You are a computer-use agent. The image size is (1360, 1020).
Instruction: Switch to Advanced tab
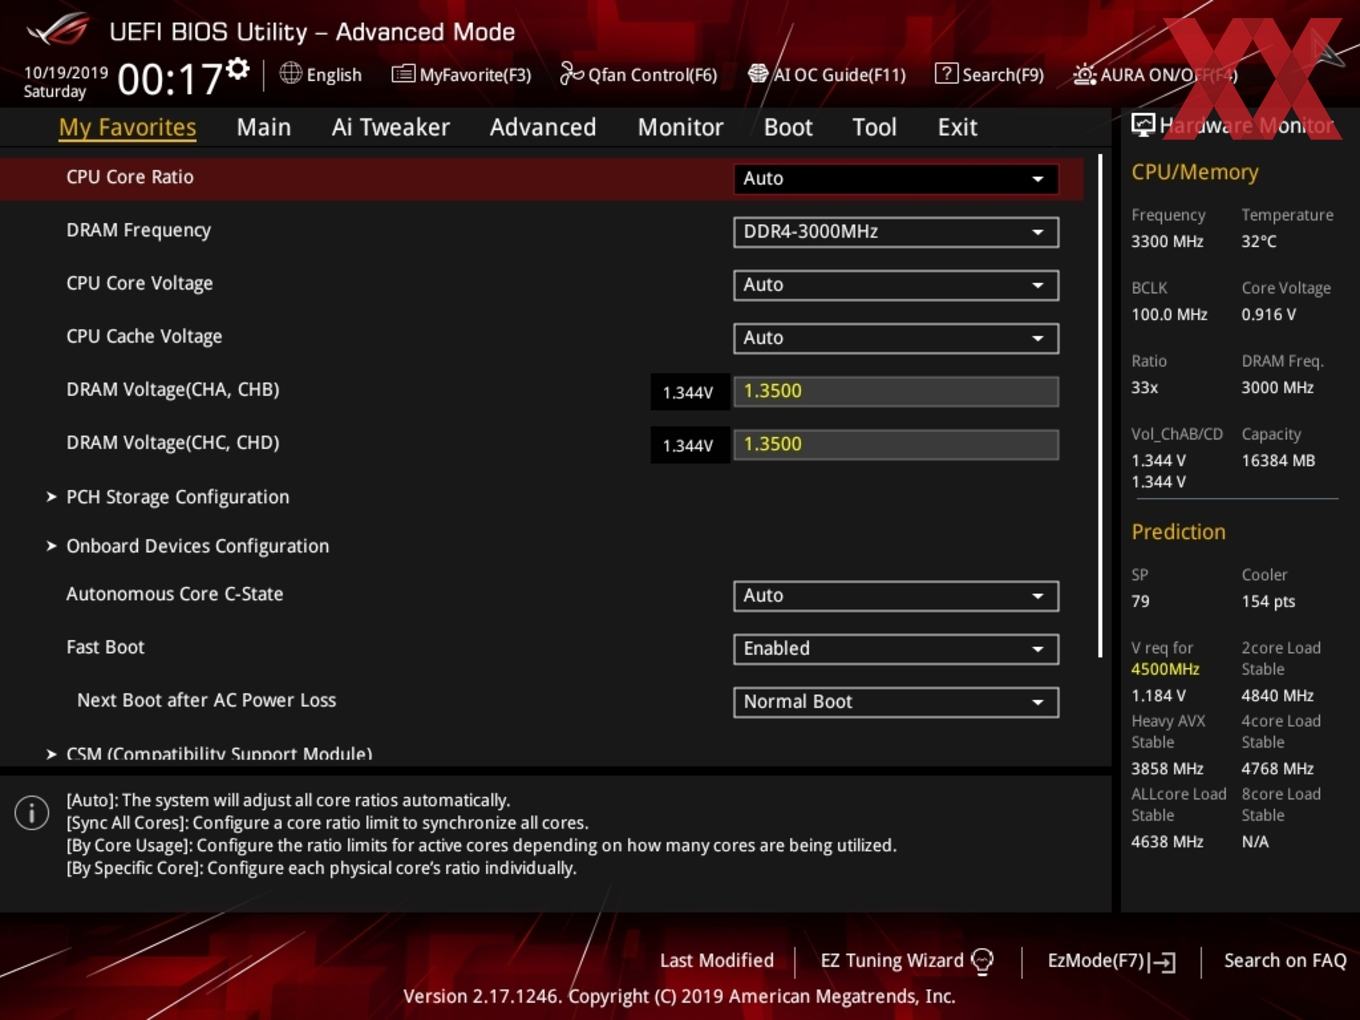point(543,127)
